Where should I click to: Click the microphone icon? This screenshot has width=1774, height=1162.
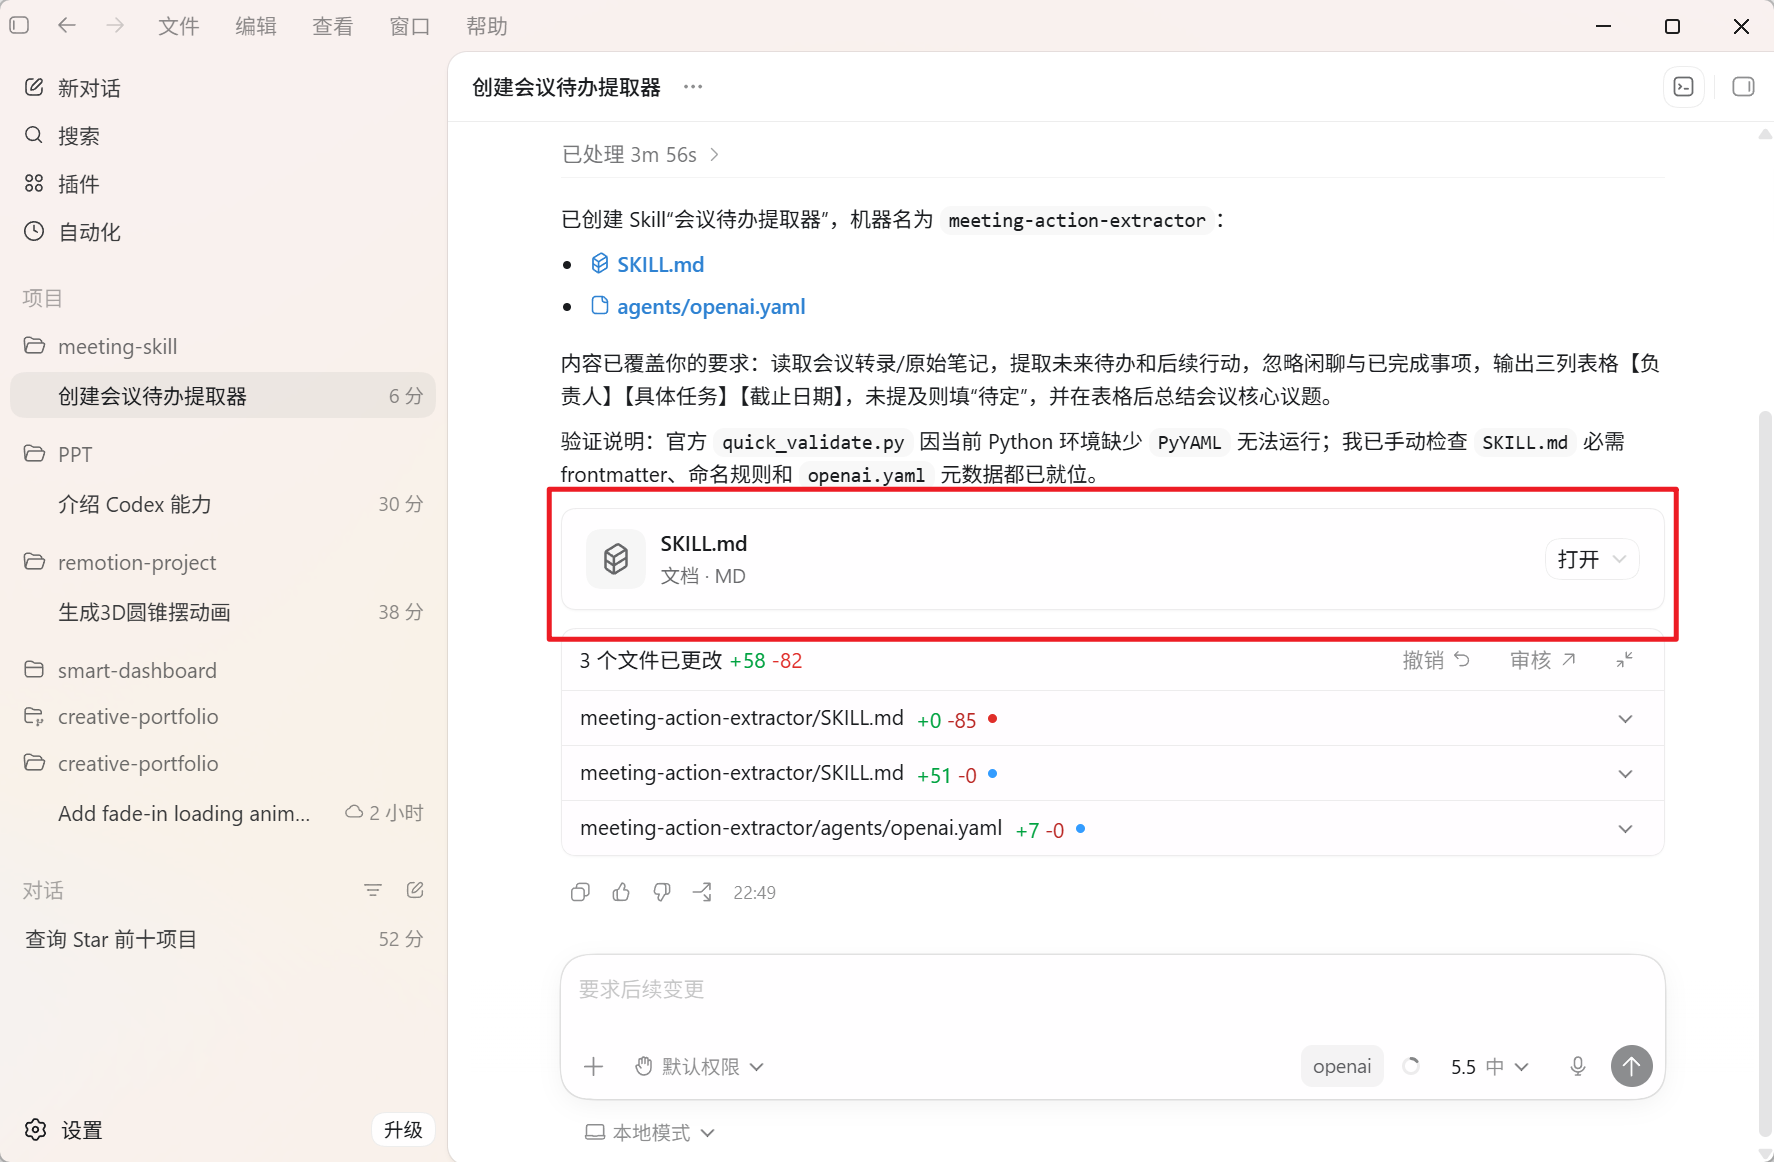point(1578,1067)
